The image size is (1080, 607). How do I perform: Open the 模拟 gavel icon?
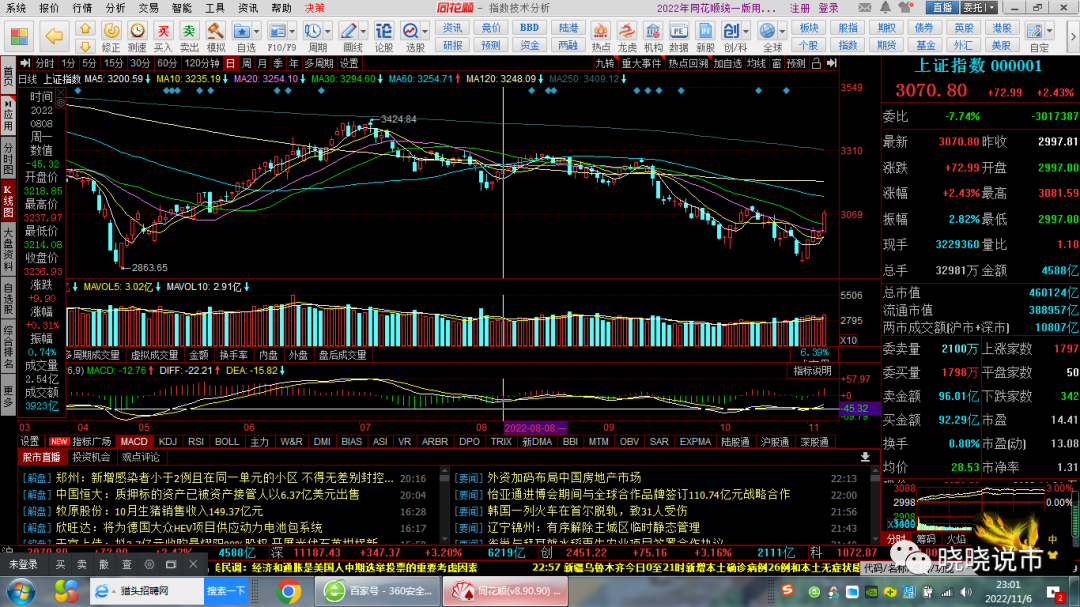215,31
